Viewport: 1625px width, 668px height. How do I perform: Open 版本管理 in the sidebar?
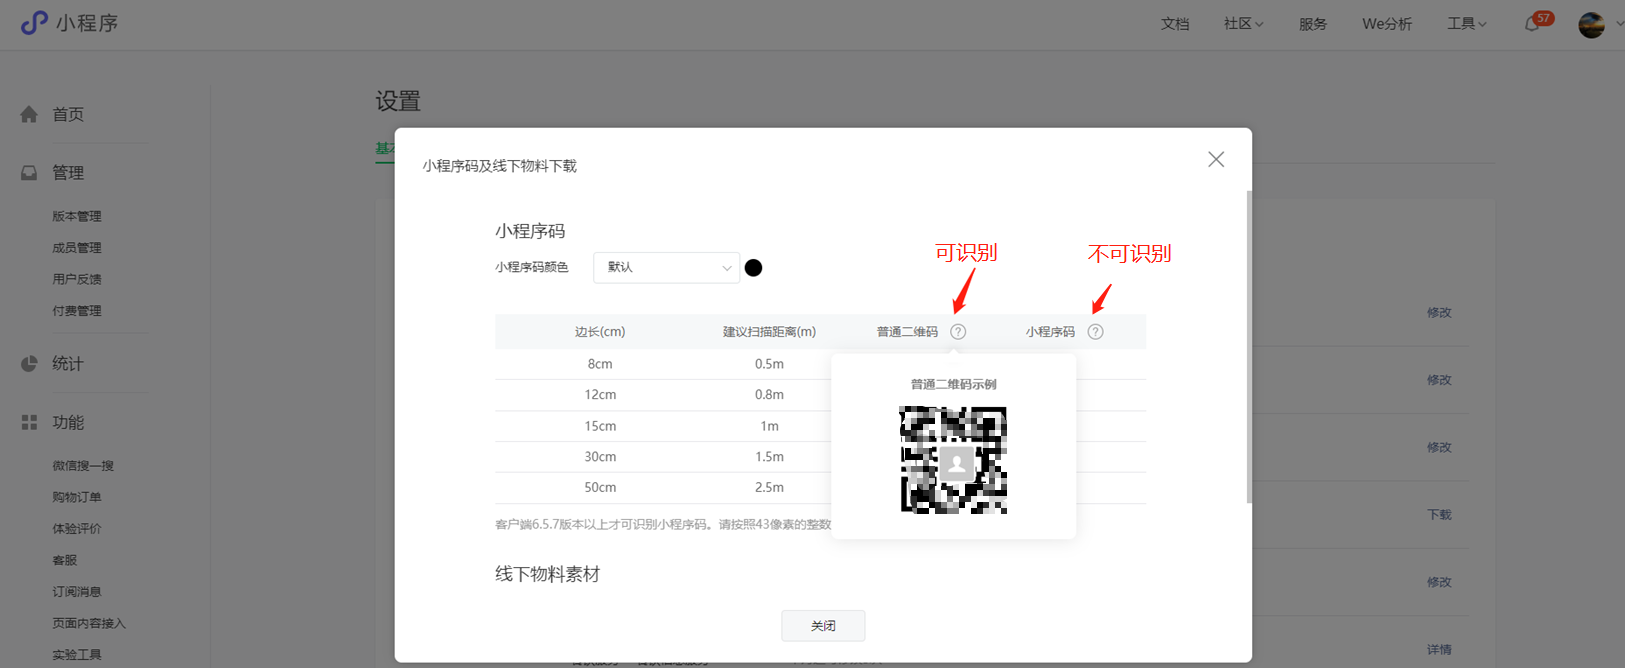pyautogui.click(x=77, y=216)
